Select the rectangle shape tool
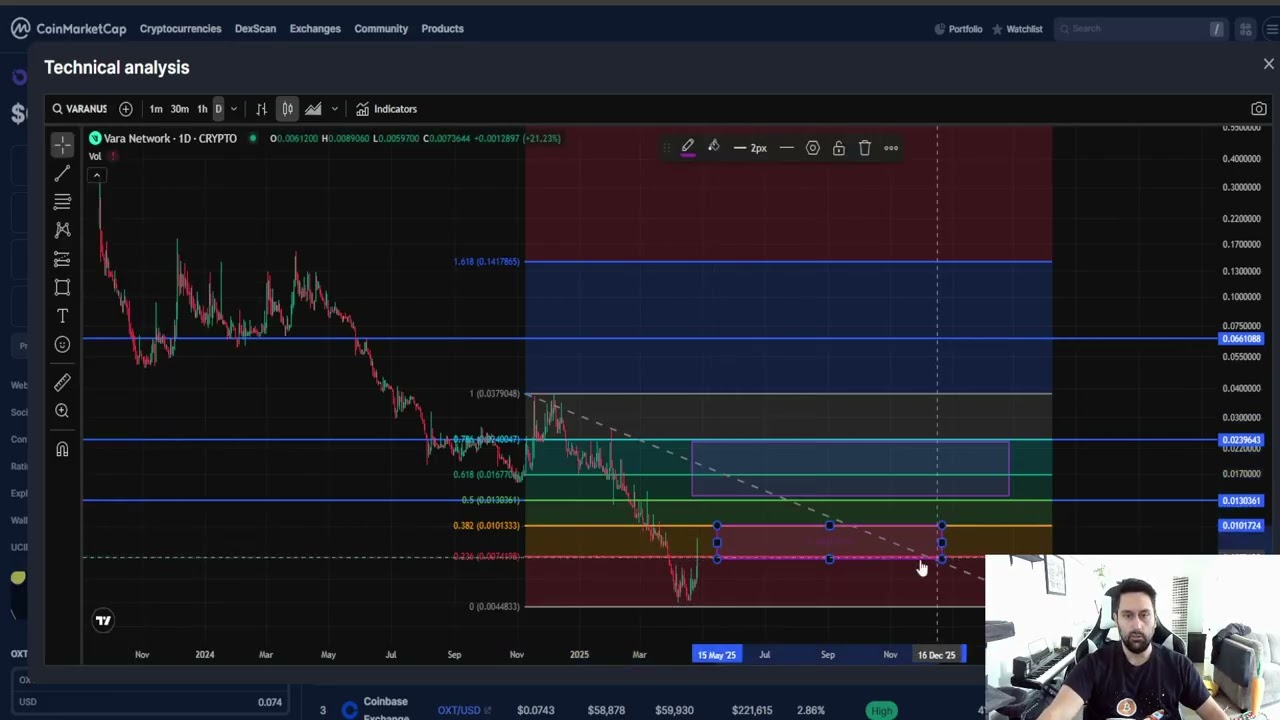The width and height of the screenshot is (1280, 720). (62, 288)
